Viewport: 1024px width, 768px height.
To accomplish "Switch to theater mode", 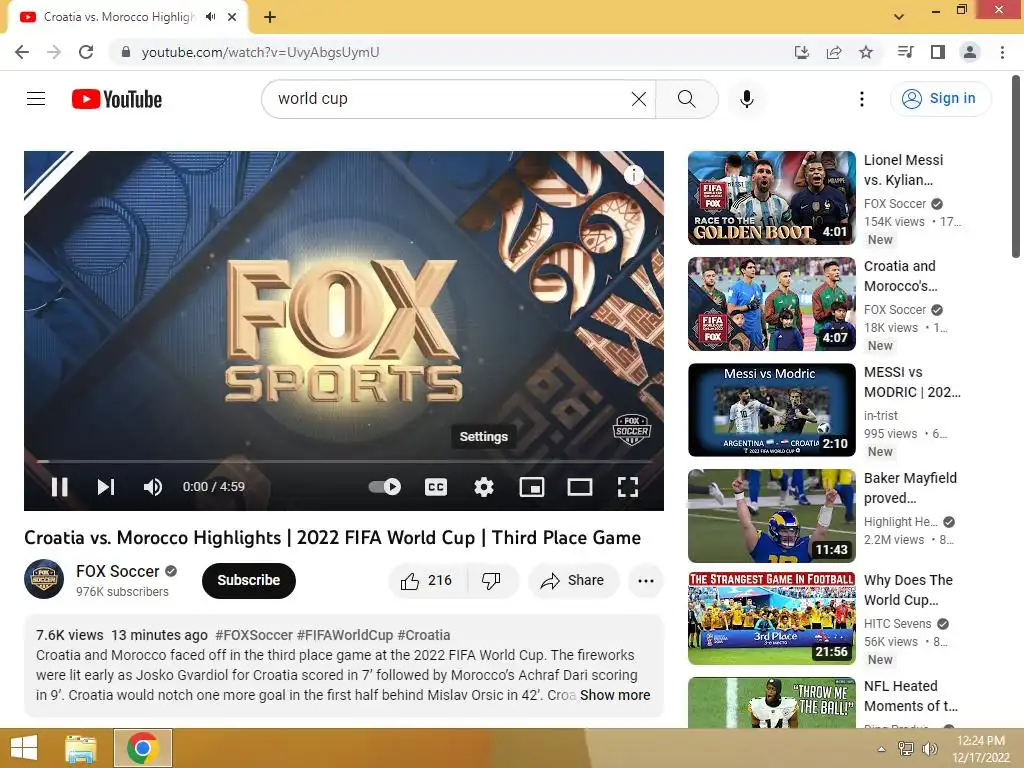I will [580, 487].
